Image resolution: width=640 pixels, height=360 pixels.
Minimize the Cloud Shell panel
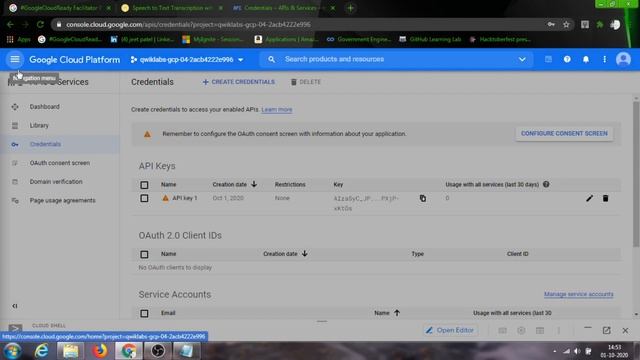point(588,328)
